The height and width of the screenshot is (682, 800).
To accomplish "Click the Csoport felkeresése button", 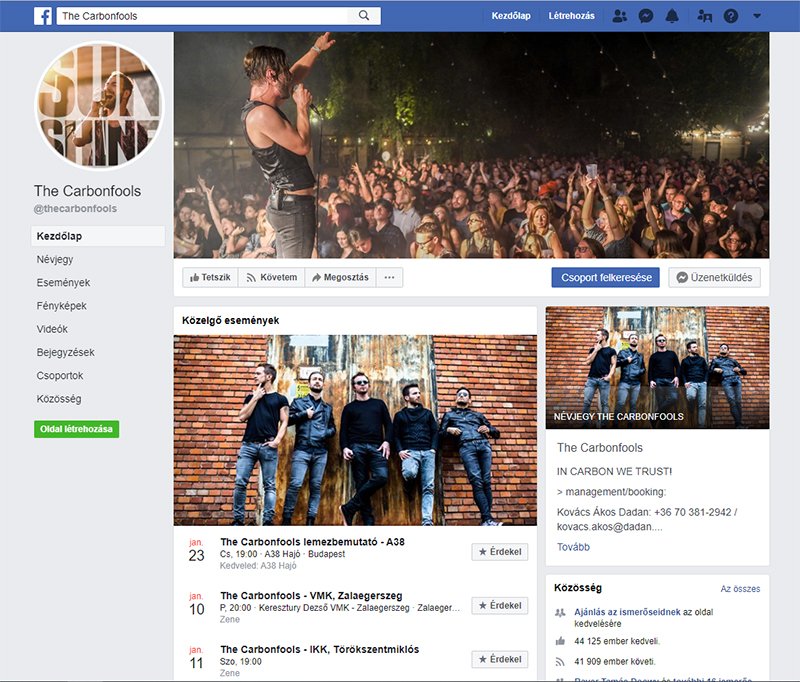I will click(606, 277).
